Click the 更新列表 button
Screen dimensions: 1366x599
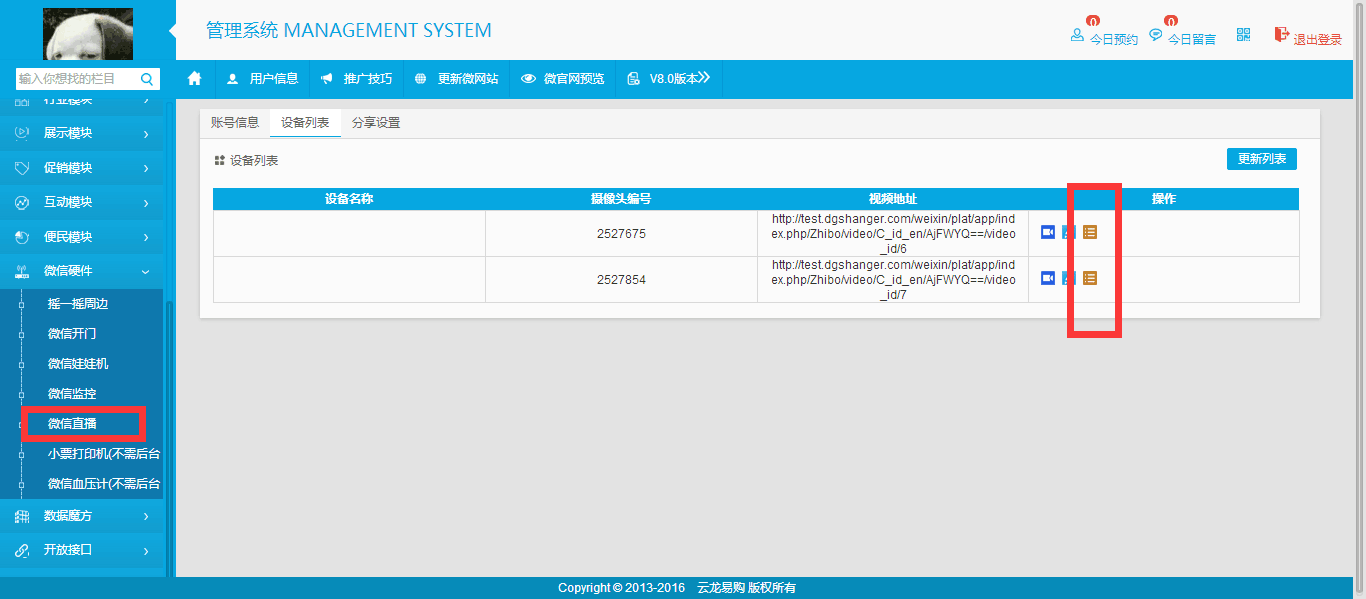pos(1261,159)
